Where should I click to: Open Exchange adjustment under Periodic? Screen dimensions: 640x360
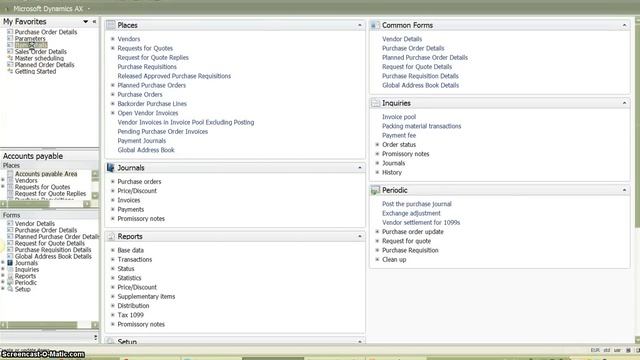click(411, 213)
